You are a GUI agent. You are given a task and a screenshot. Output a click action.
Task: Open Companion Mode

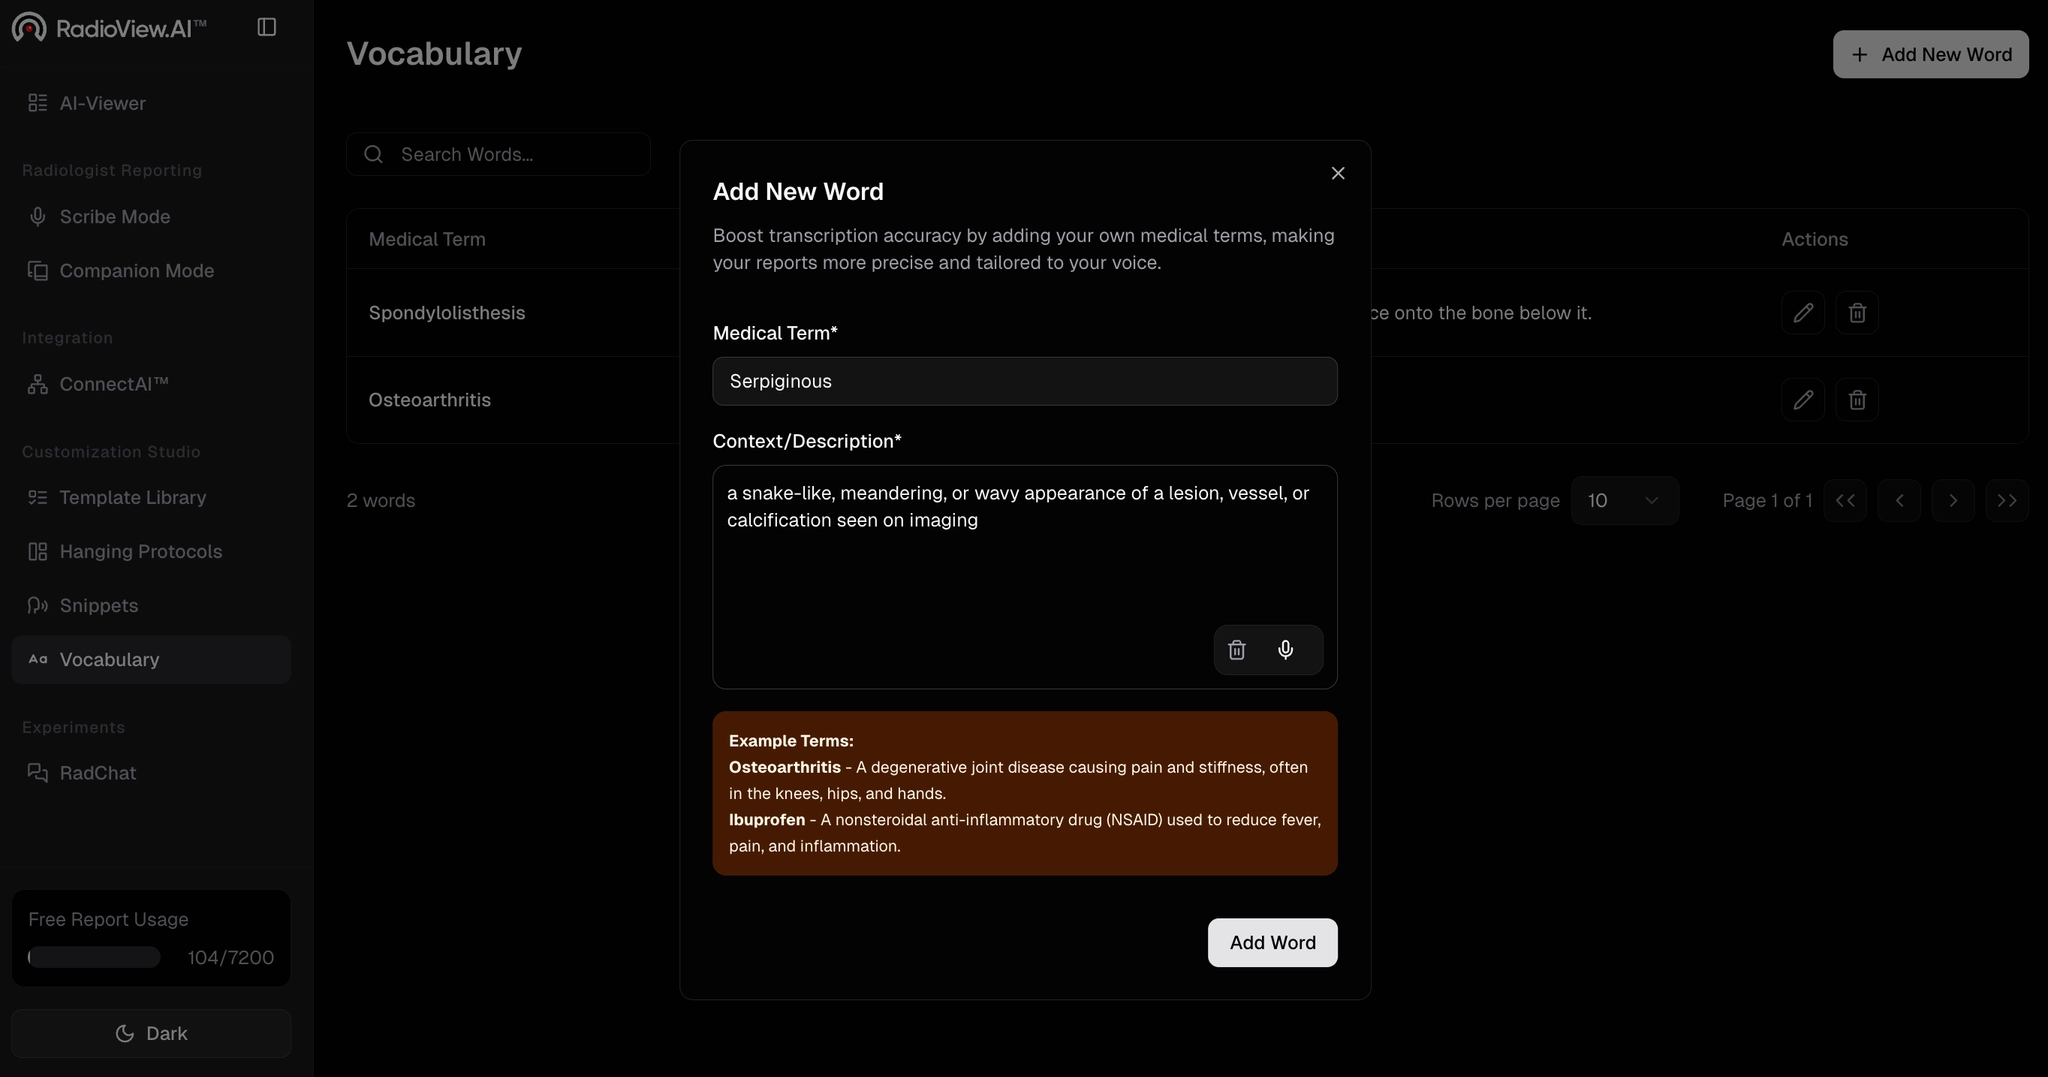(x=151, y=271)
